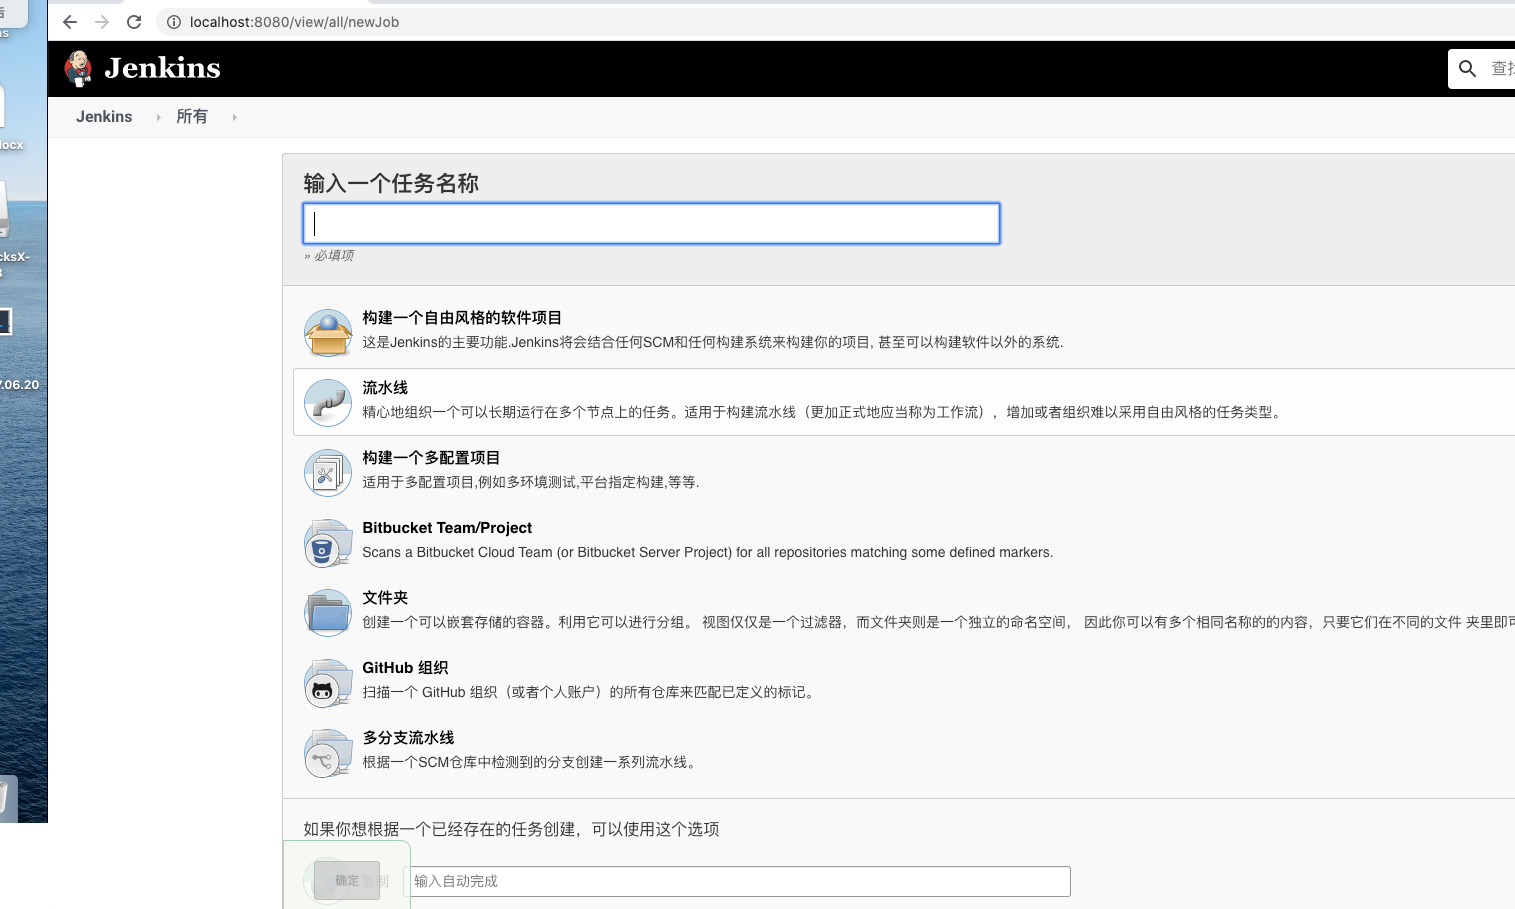1515x909 pixels.
Task: Click the Jenkins header title link
Action: [x=162, y=68]
